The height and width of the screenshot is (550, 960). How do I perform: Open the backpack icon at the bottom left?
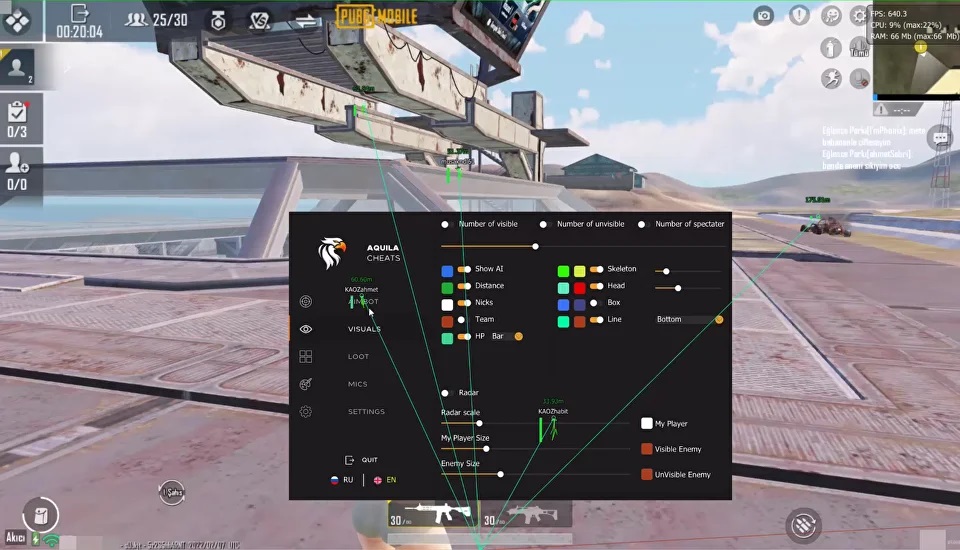coord(40,515)
